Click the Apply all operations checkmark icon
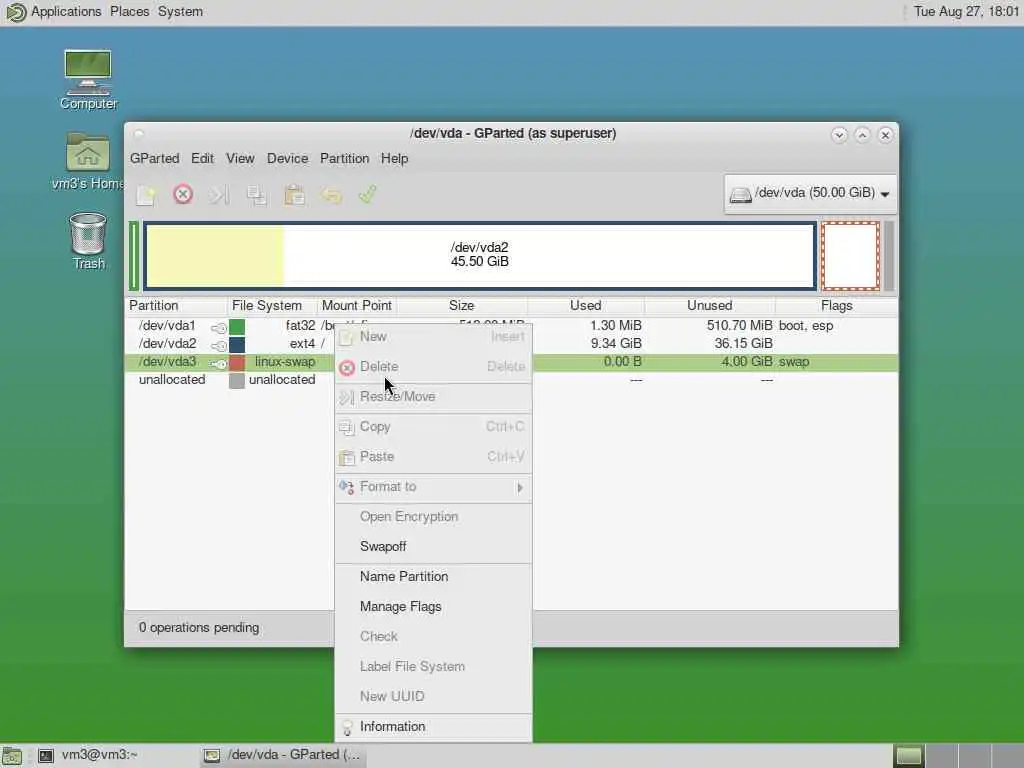This screenshot has width=1024, height=768. pyautogui.click(x=368, y=194)
